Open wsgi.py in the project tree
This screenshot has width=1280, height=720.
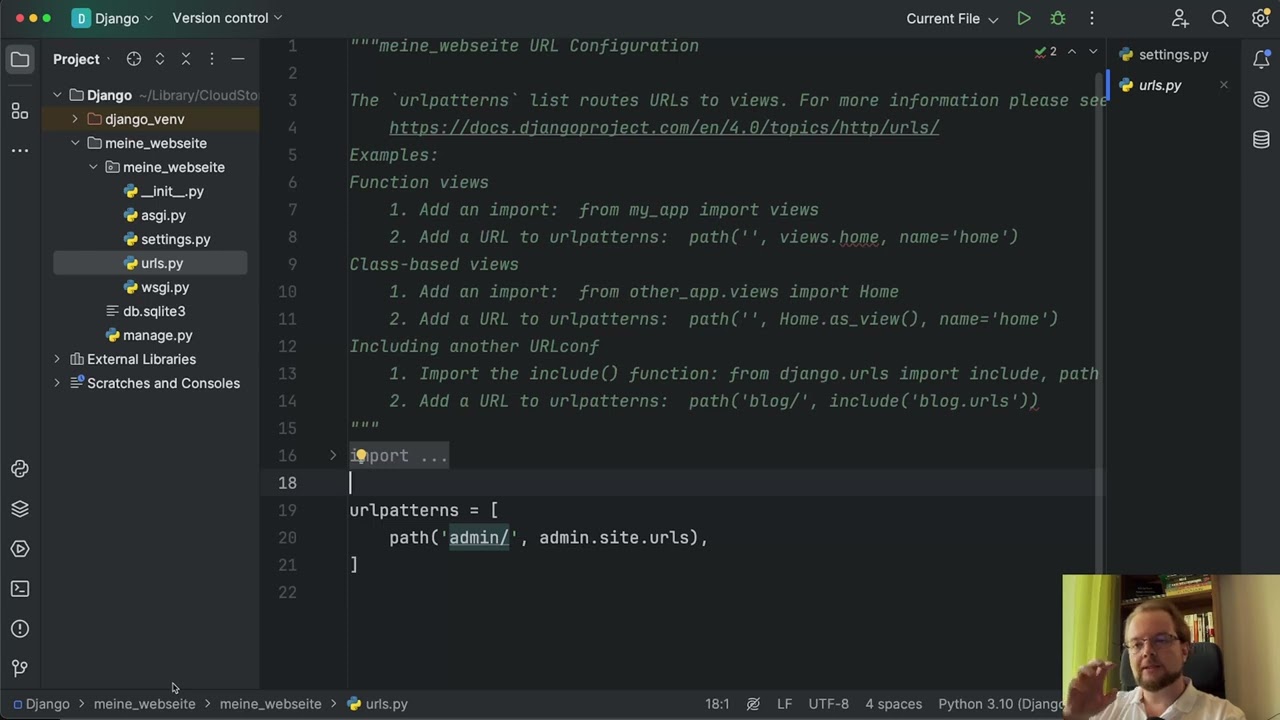[x=165, y=287]
